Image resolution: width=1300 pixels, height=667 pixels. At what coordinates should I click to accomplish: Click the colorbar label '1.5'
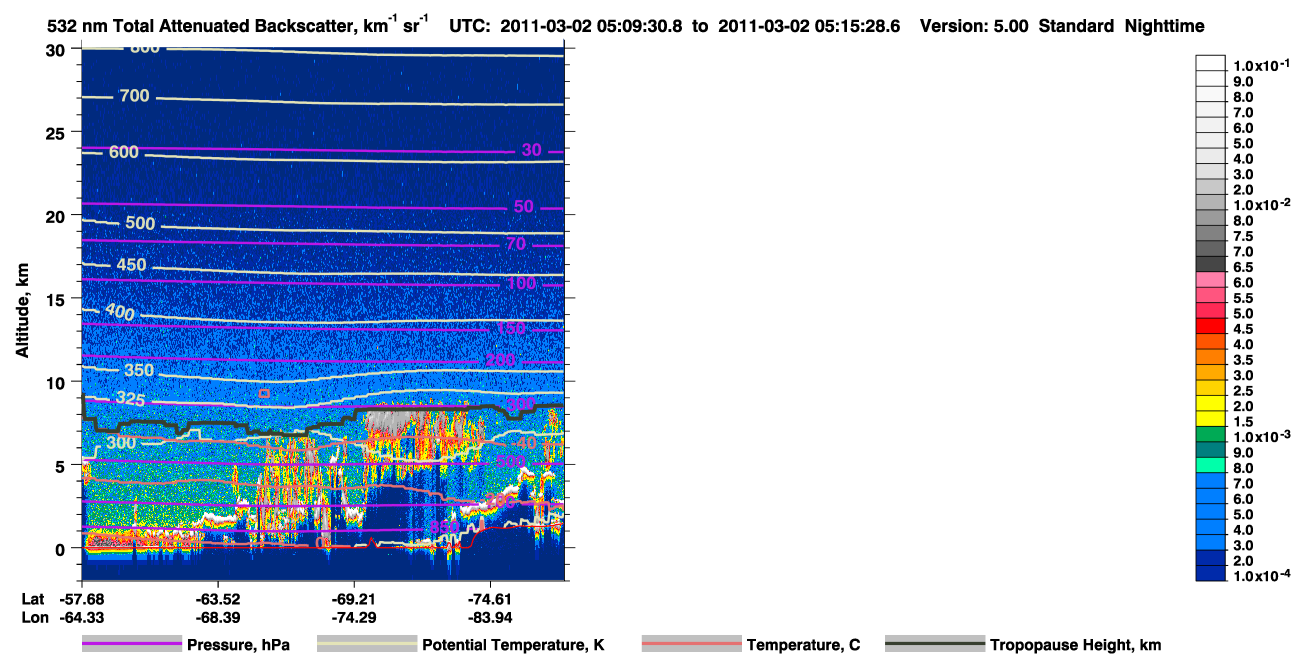pos(1242,421)
